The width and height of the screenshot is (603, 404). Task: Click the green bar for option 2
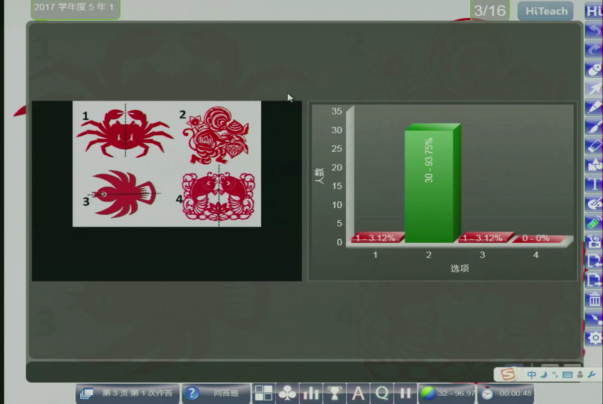(432, 183)
